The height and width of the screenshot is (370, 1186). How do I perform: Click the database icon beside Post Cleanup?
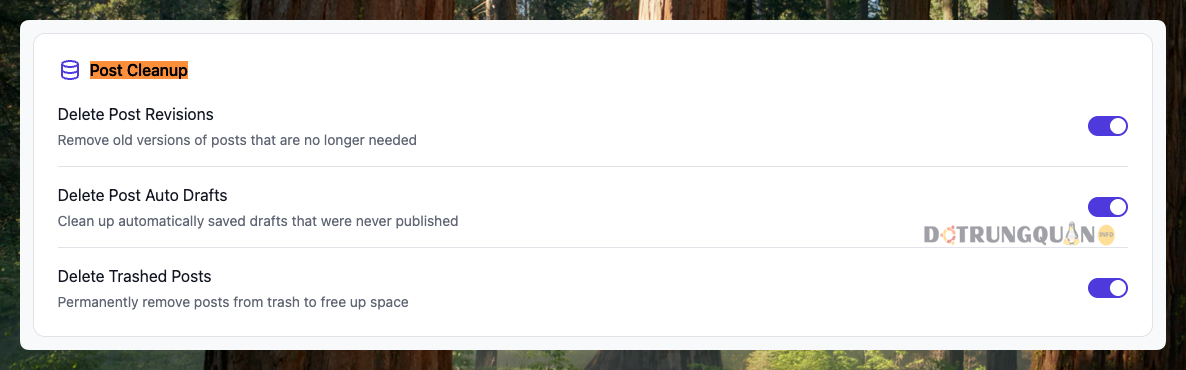(x=70, y=70)
